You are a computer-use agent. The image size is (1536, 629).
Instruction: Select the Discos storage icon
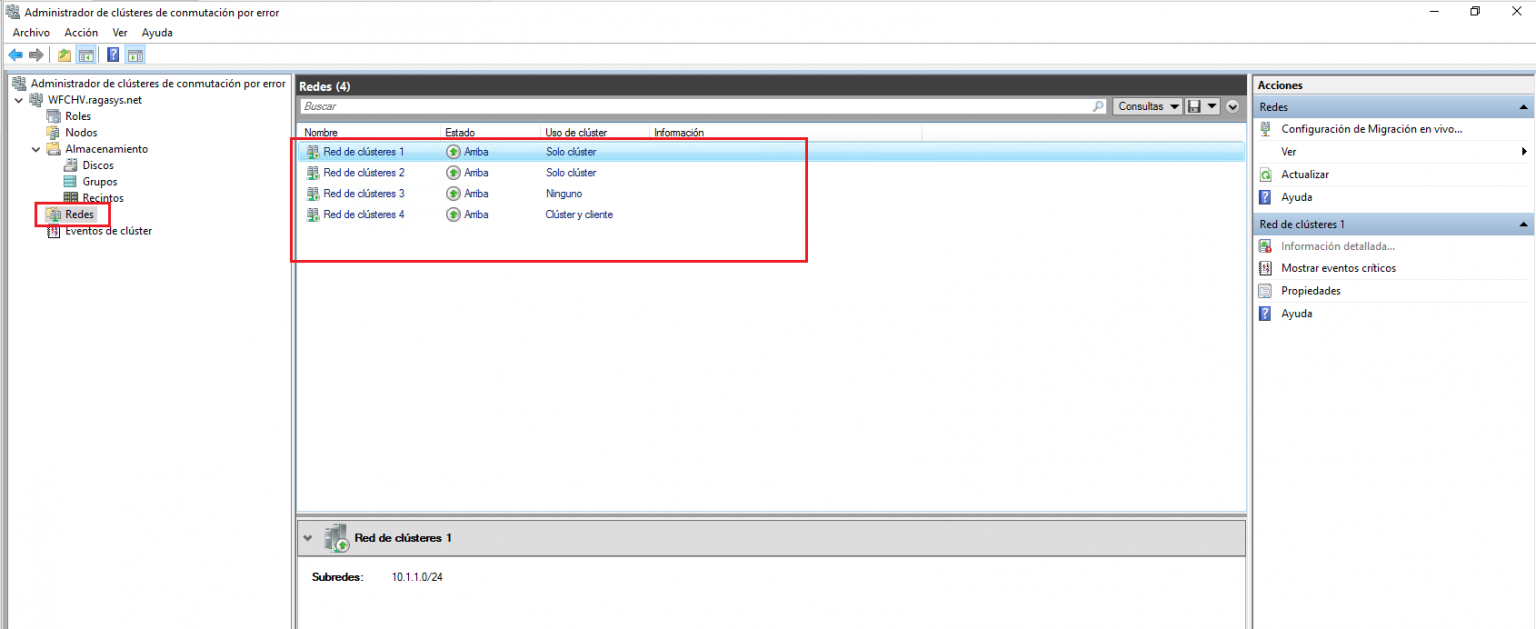(71, 164)
